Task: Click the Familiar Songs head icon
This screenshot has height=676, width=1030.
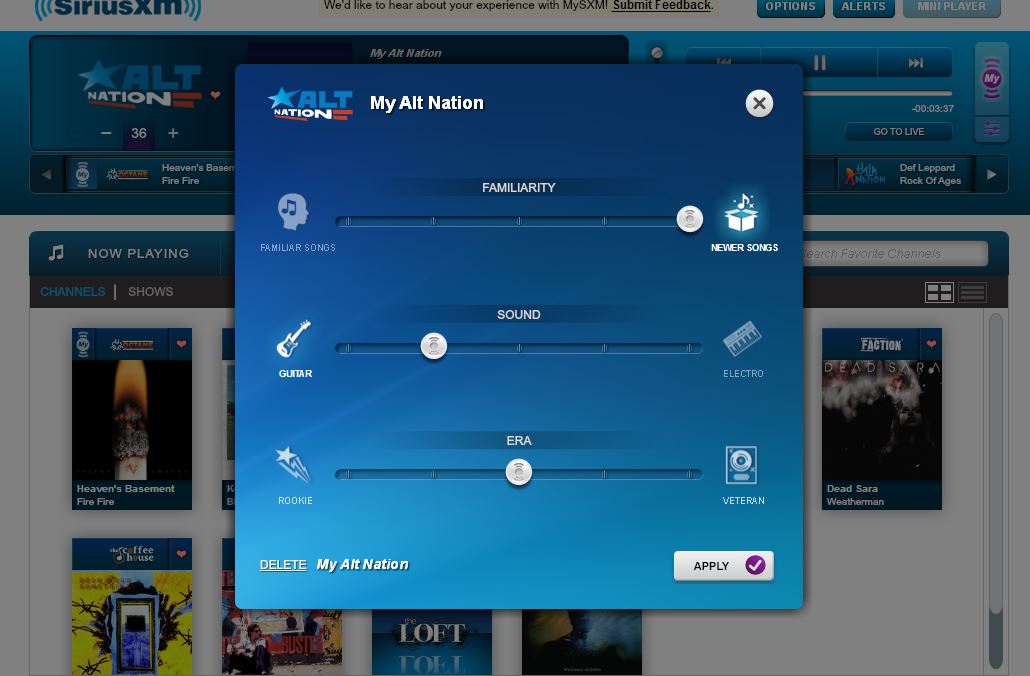Action: (292, 212)
